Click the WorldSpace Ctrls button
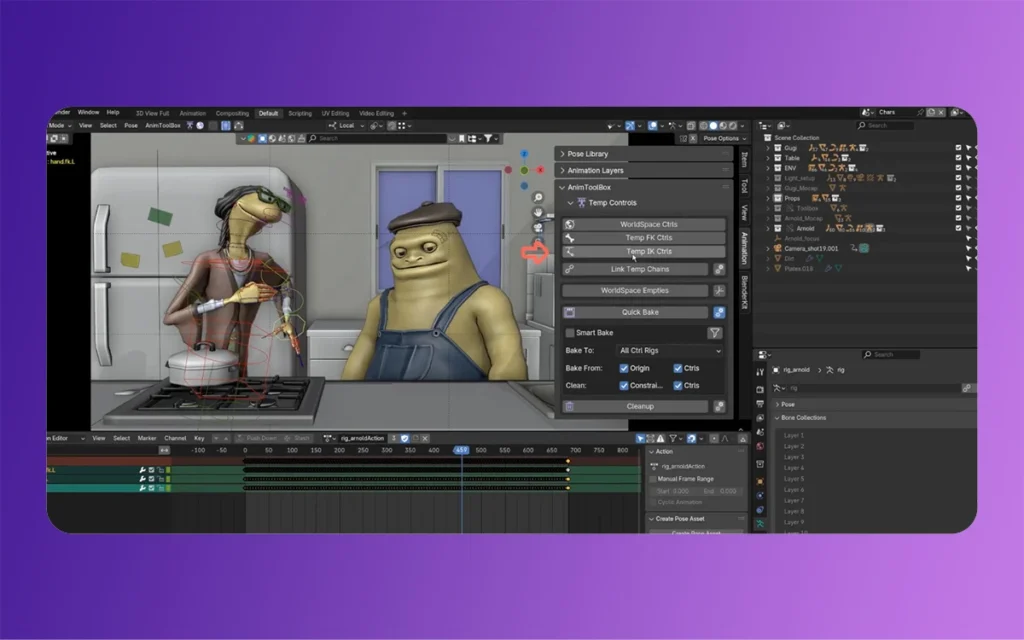 pos(644,224)
